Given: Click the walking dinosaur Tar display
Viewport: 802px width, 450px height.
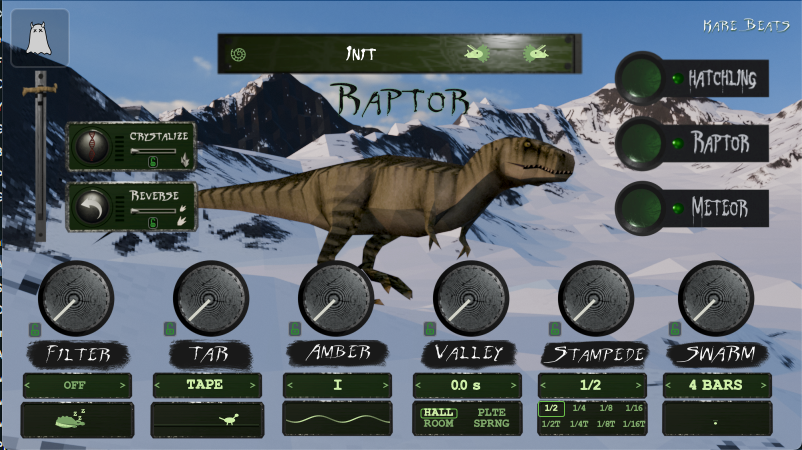Looking at the screenshot, I should point(207,419).
